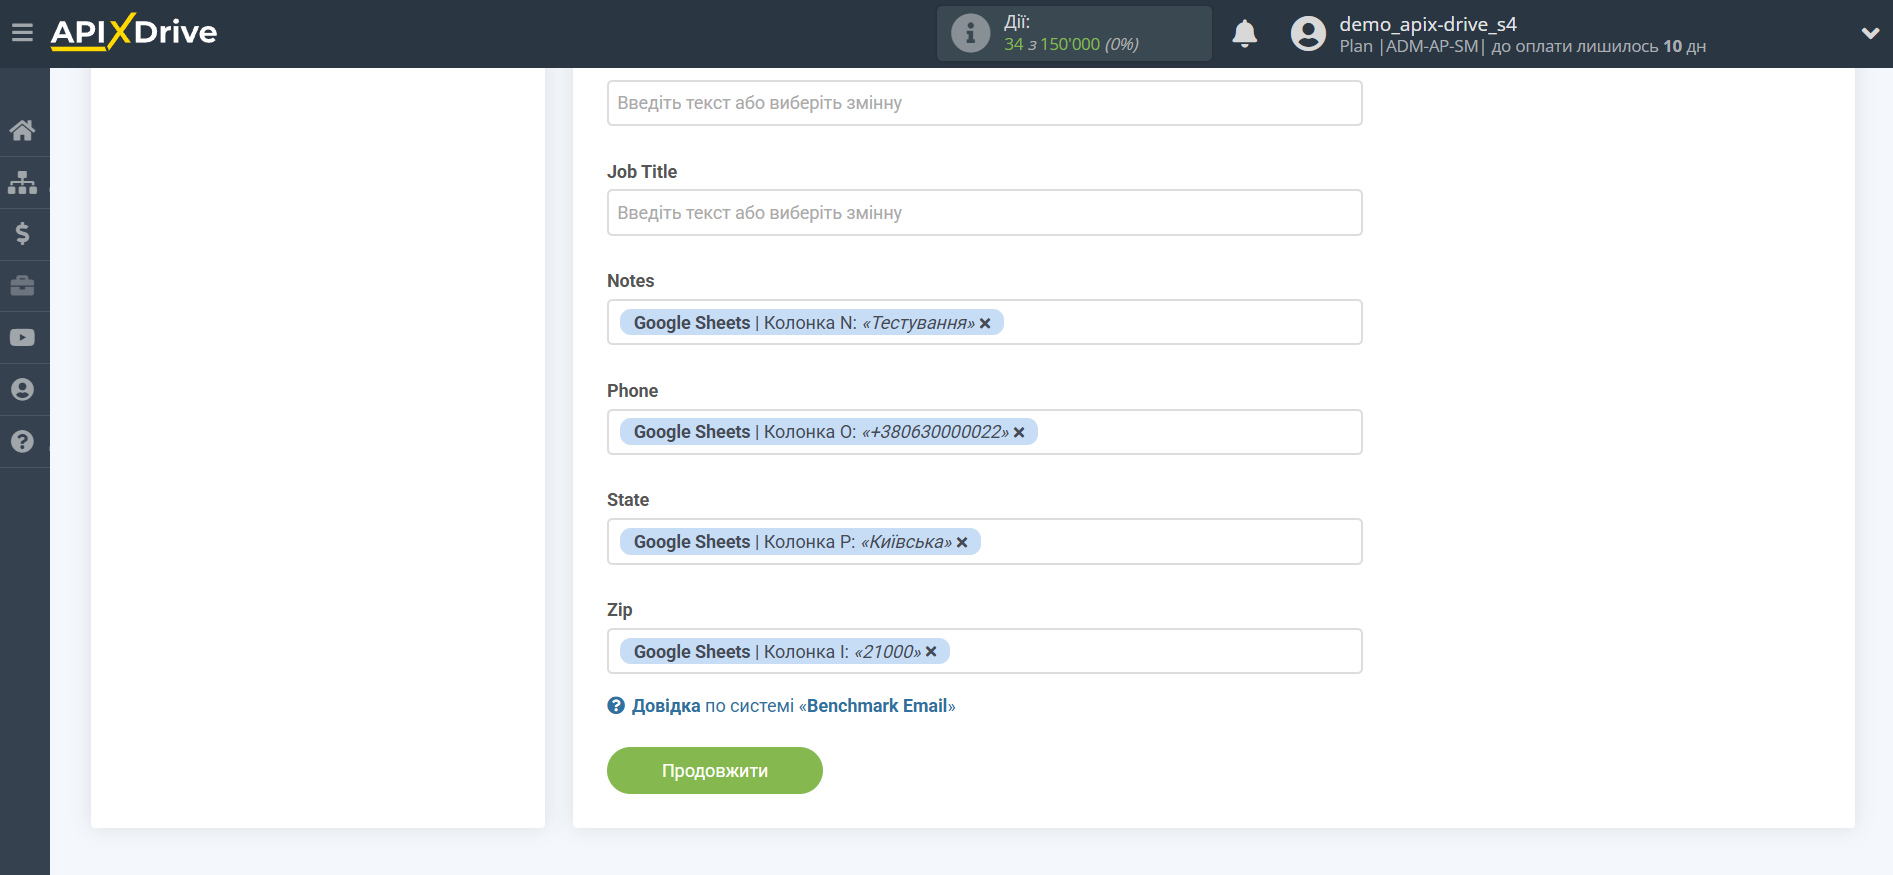Screen dimensions: 1893x875
Task: Click the empty field above Job Title
Action: (x=984, y=103)
